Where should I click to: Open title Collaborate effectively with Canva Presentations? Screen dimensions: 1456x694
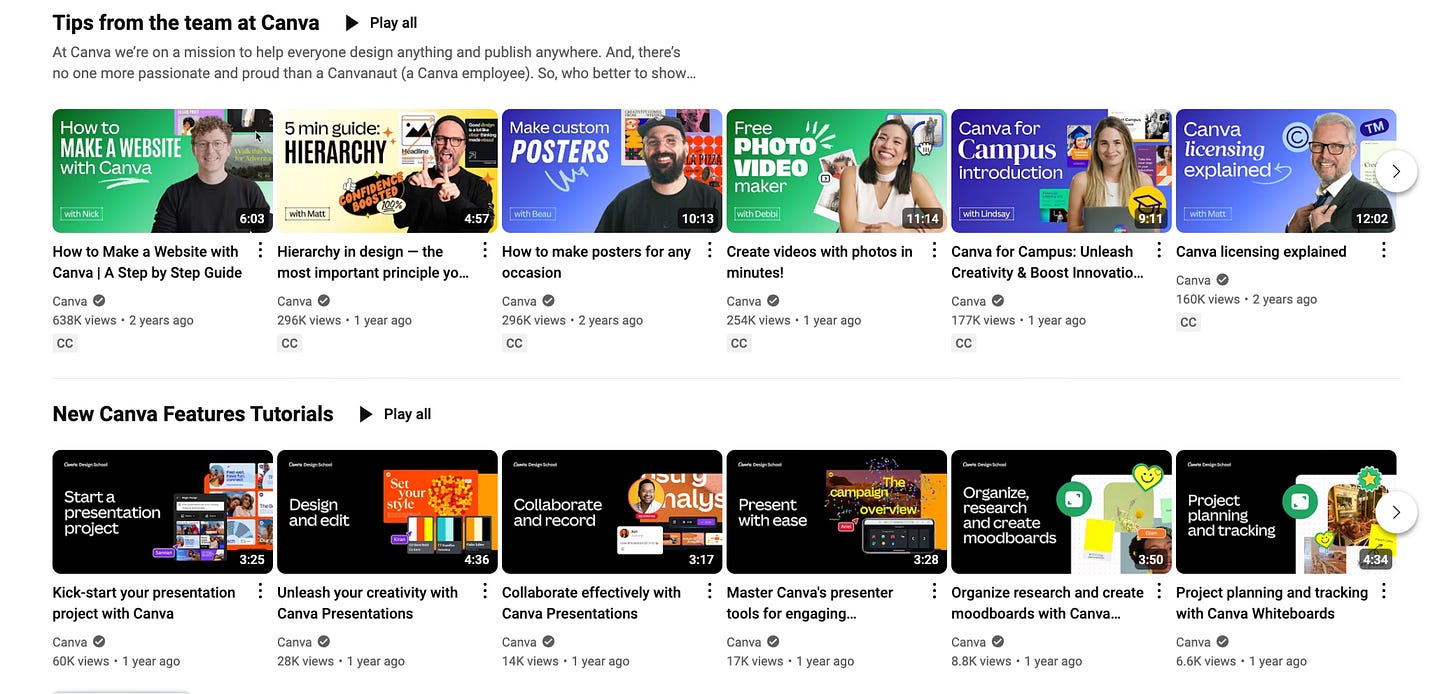click(591, 603)
